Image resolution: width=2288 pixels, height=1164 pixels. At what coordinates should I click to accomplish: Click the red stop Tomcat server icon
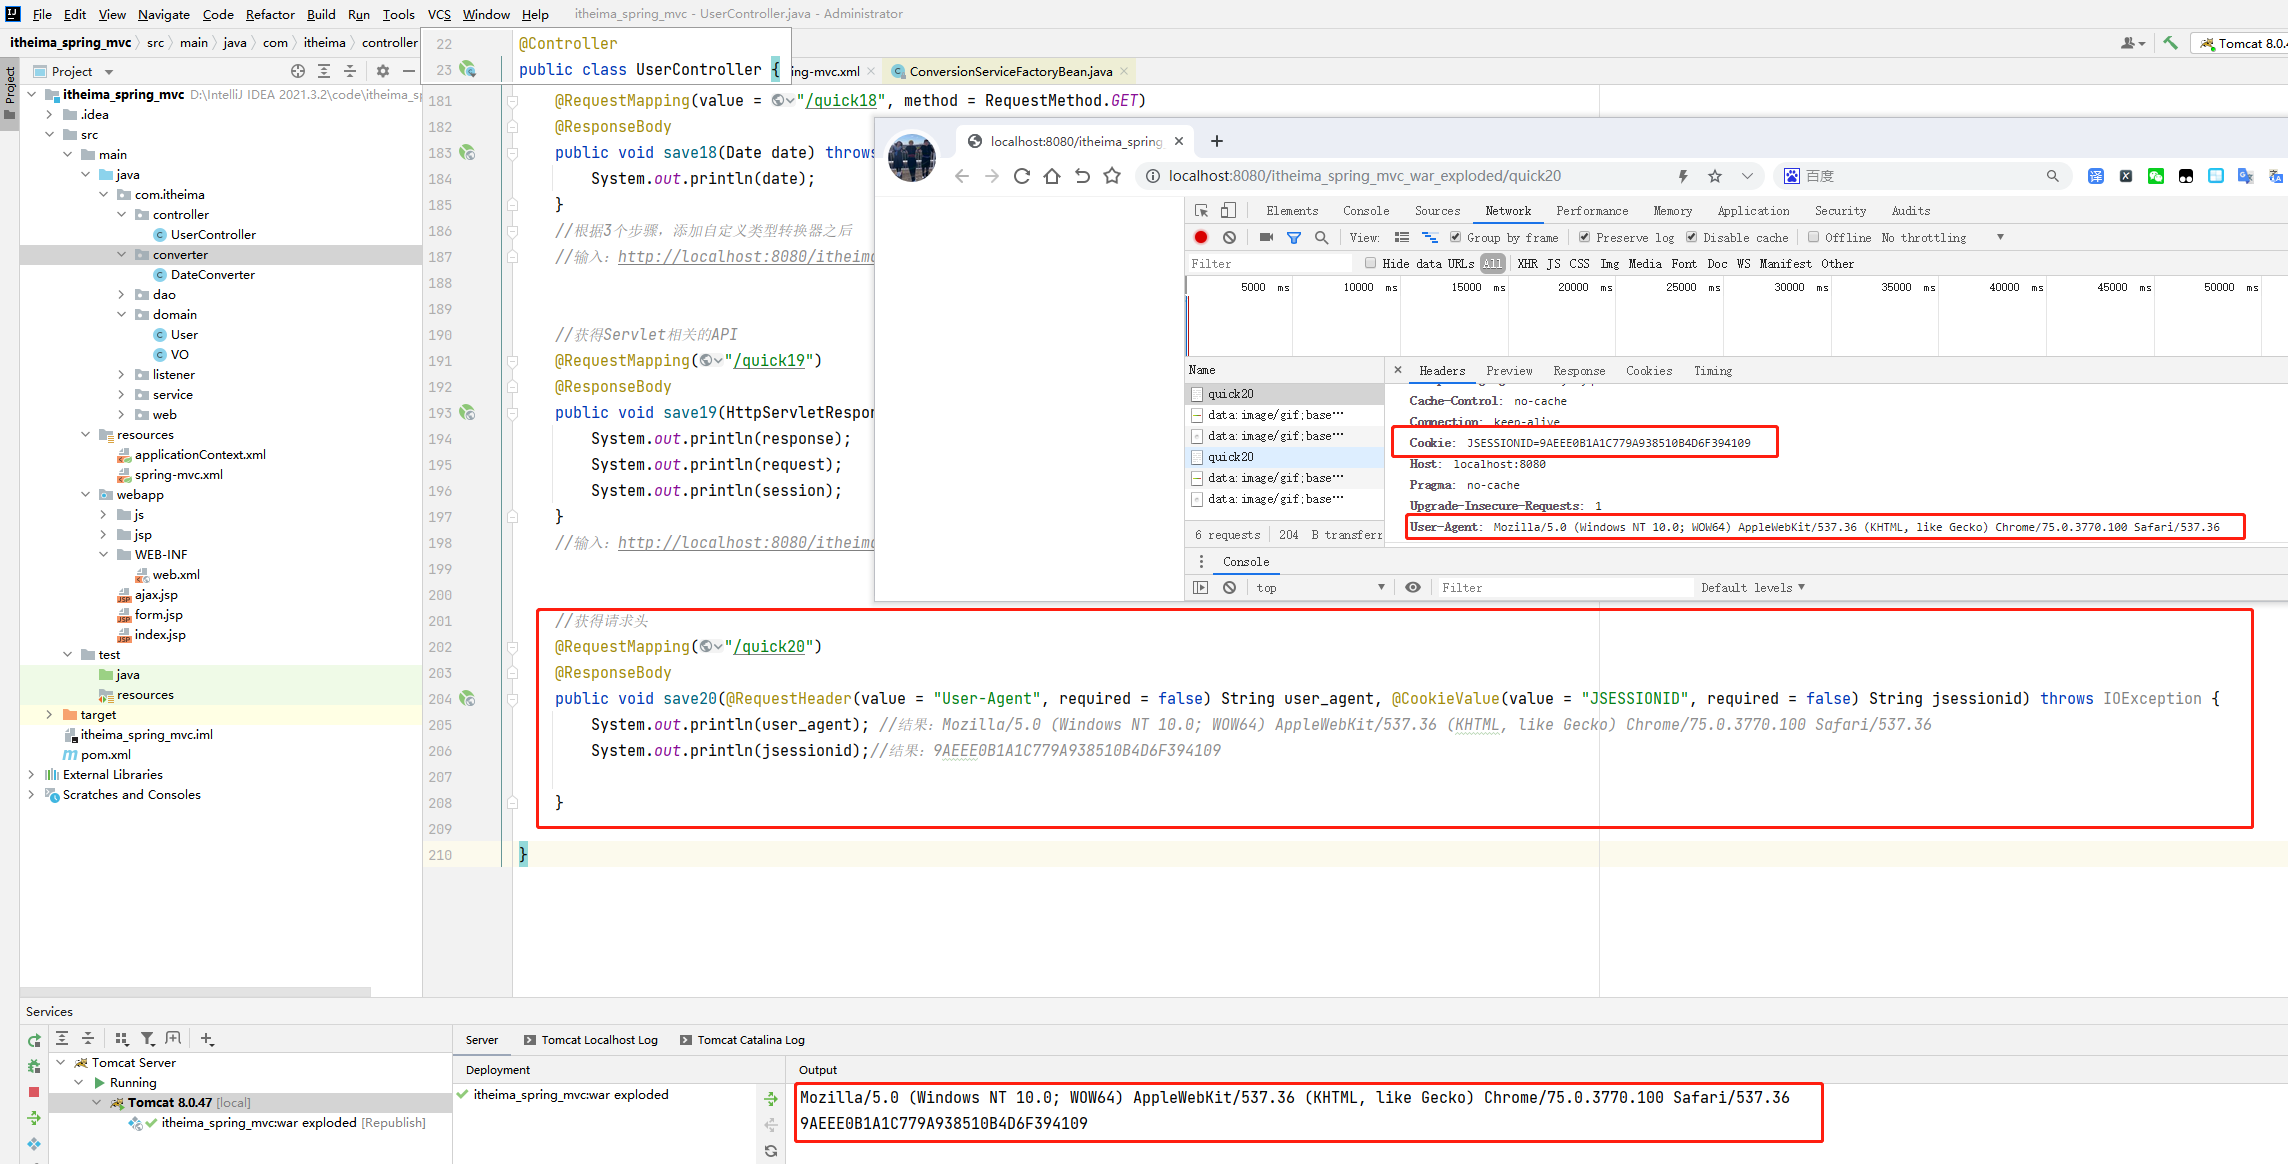coord(34,1092)
